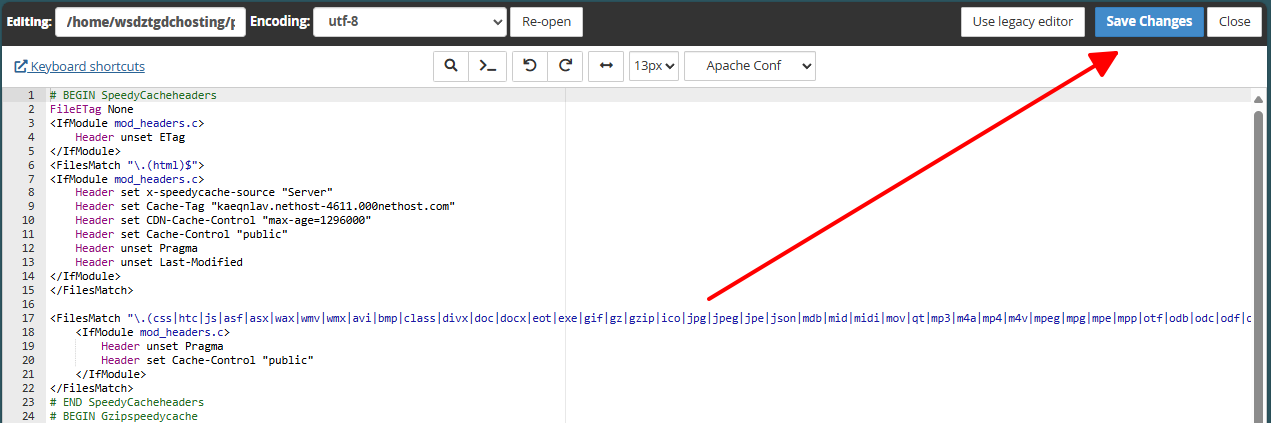This screenshot has width=1271, height=423.
Task: Open the Apache Conf syntax dropdown
Action: coord(750,66)
